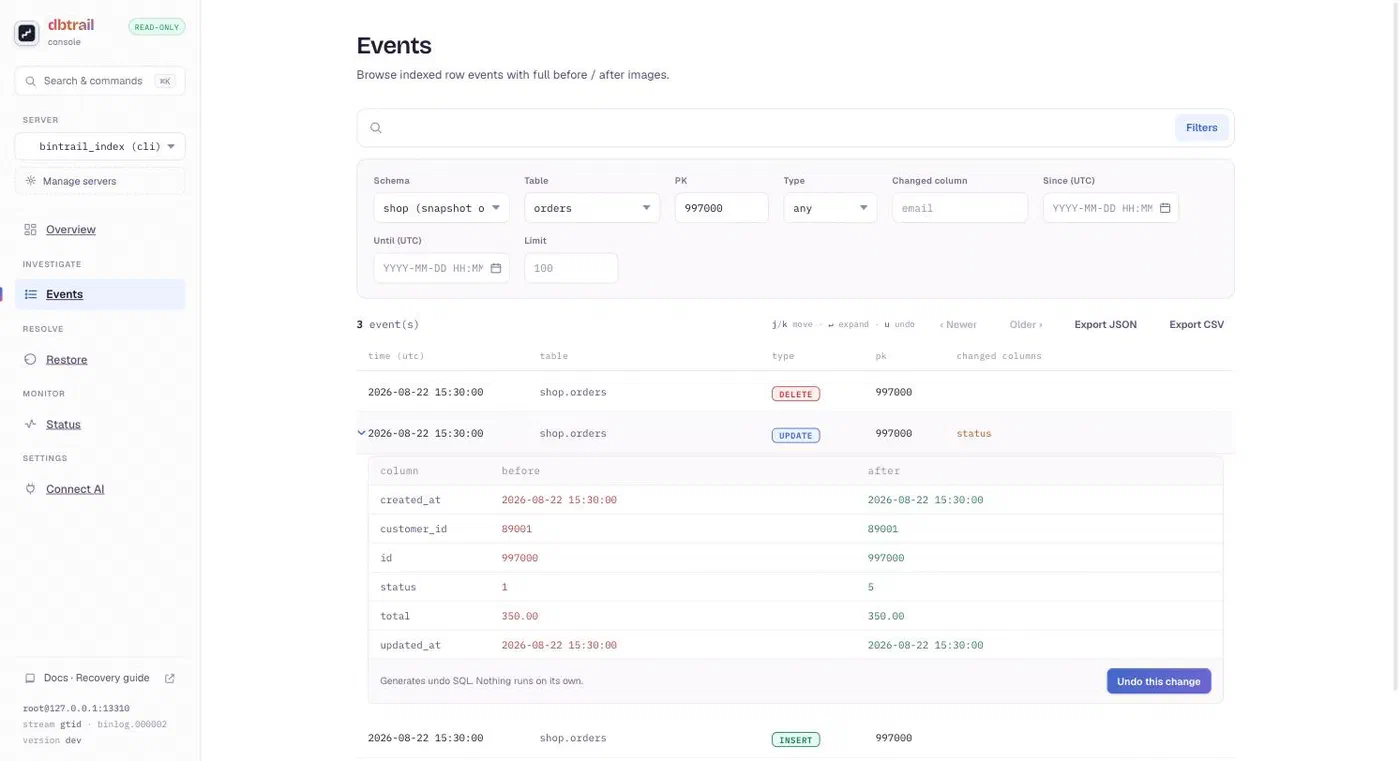1400x761 pixels.
Task: Select the INSERT event row badge
Action: (x=795, y=740)
